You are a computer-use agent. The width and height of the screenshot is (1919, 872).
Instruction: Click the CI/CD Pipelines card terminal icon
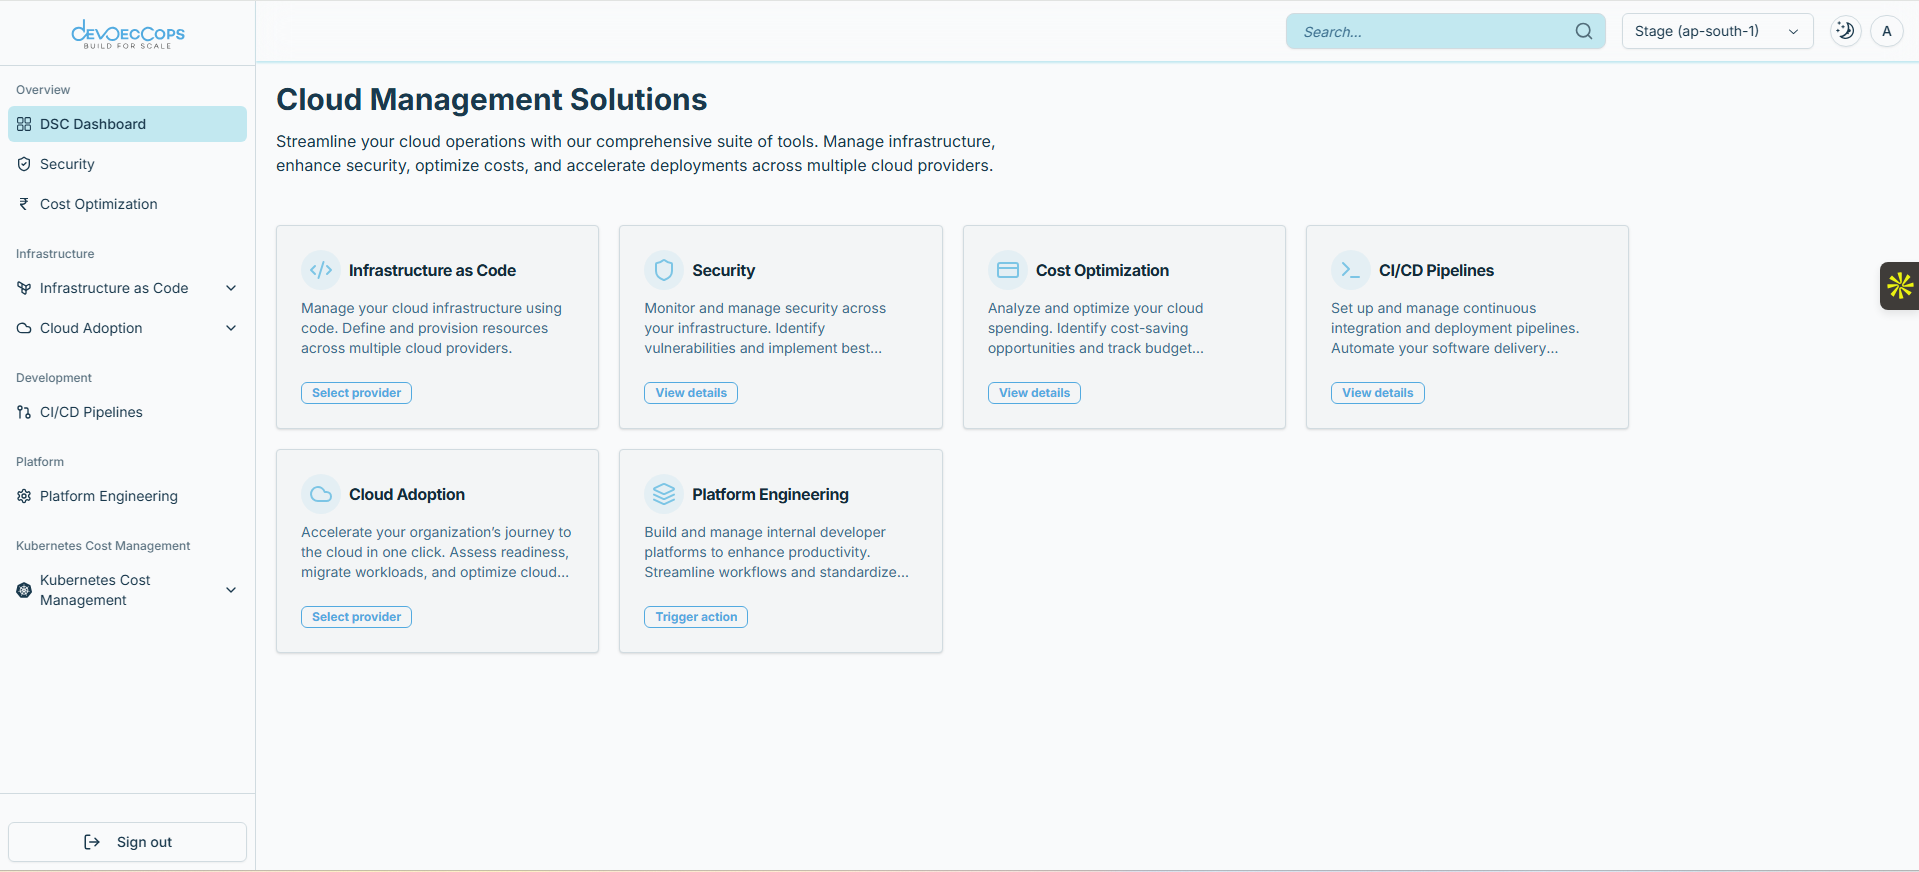1350,270
